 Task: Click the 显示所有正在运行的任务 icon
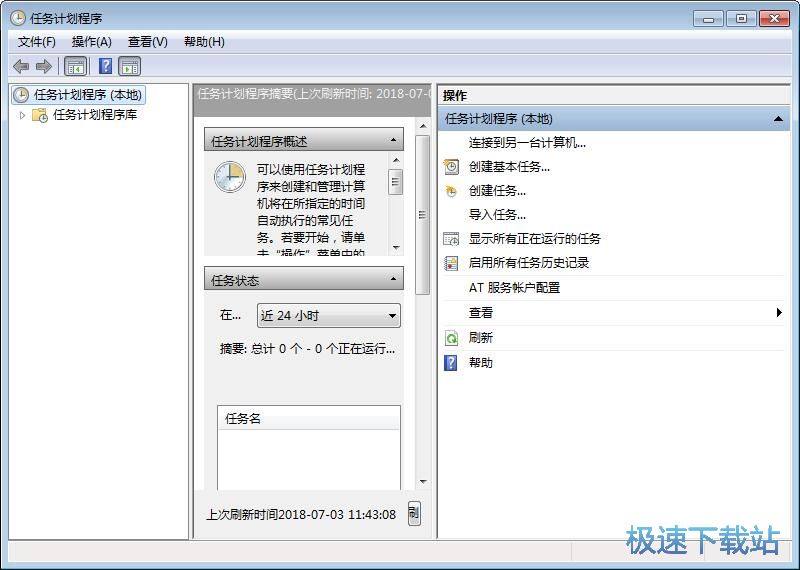(x=451, y=239)
